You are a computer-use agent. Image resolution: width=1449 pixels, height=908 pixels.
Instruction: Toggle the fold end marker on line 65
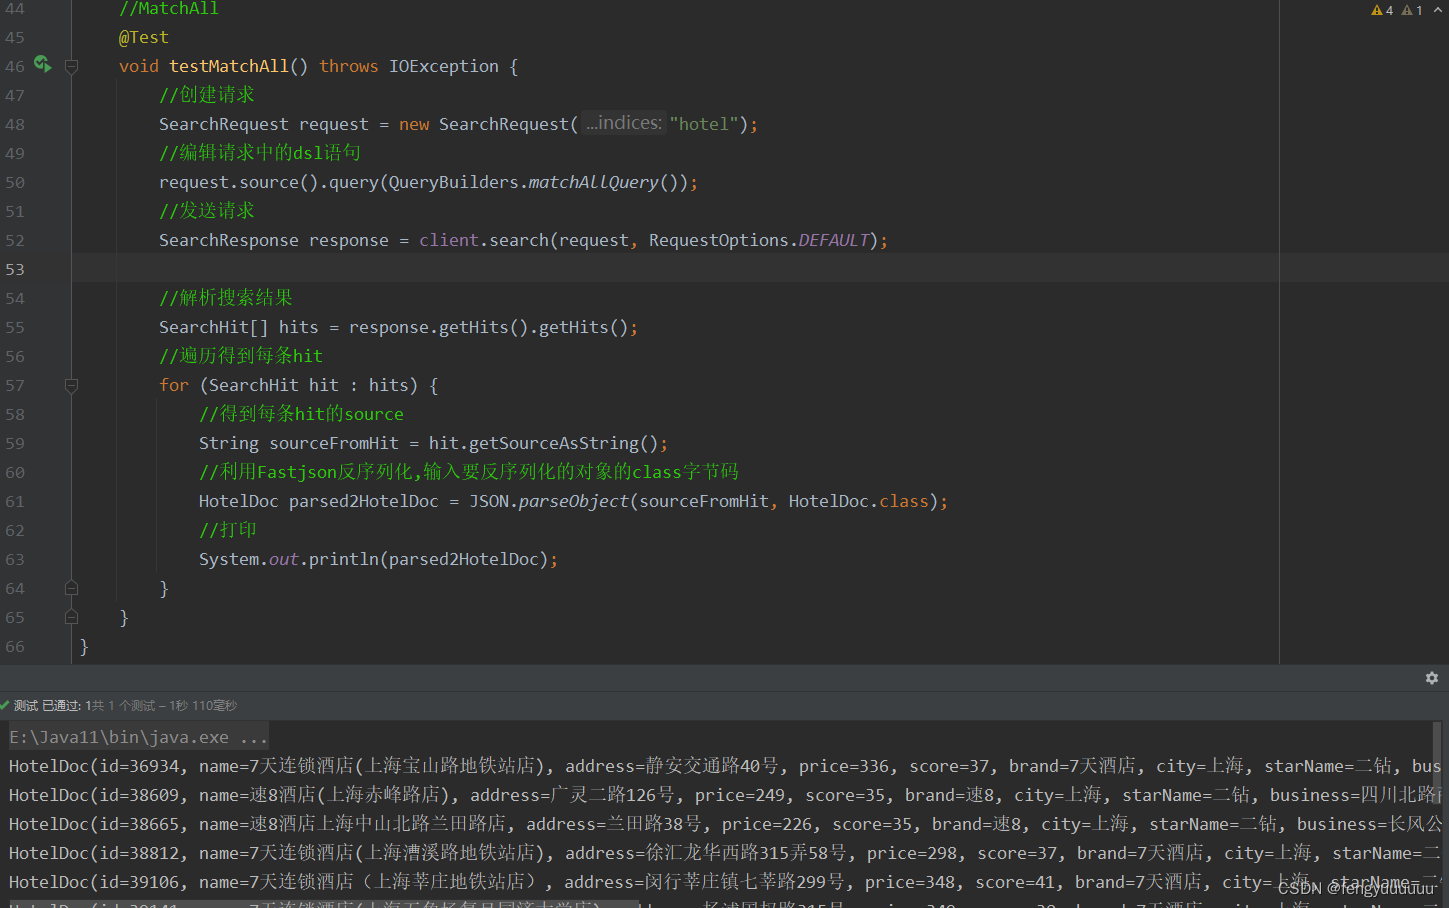[x=71, y=617]
